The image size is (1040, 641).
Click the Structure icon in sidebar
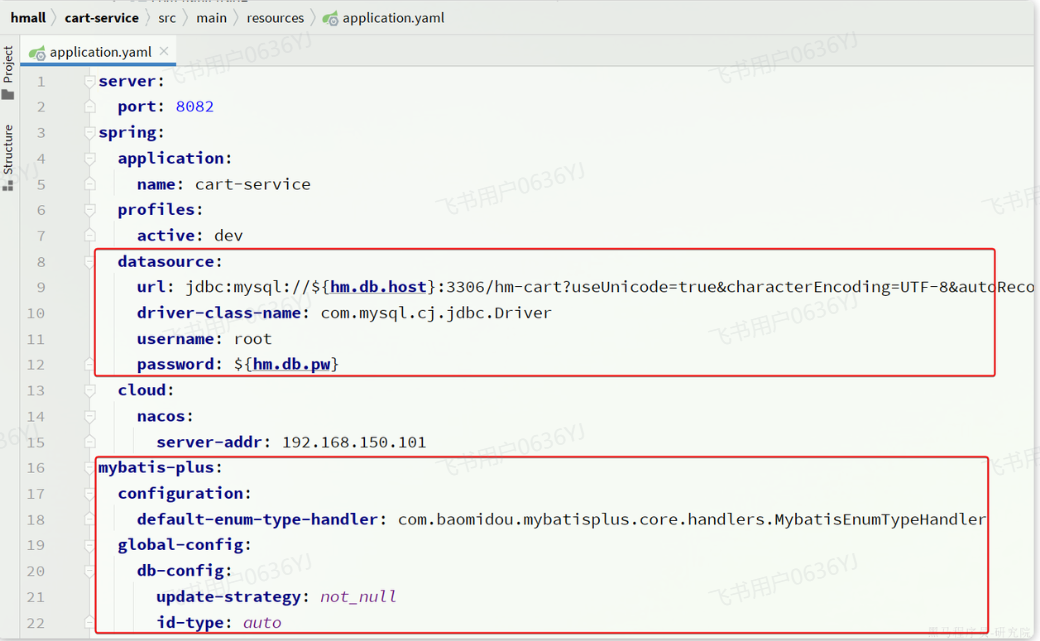[8, 185]
